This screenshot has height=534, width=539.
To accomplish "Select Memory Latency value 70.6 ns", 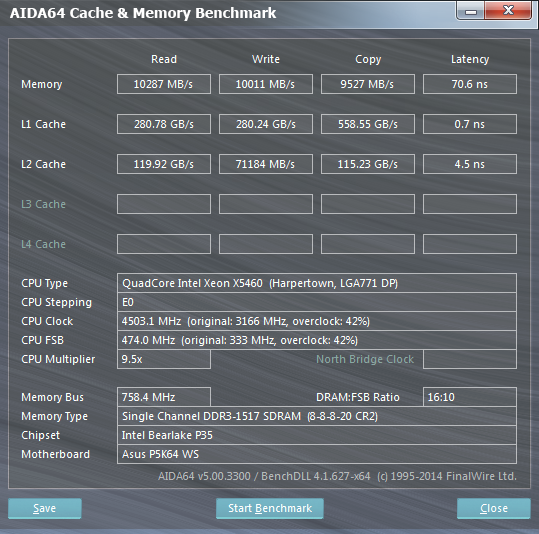I will [x=470, y=84].
